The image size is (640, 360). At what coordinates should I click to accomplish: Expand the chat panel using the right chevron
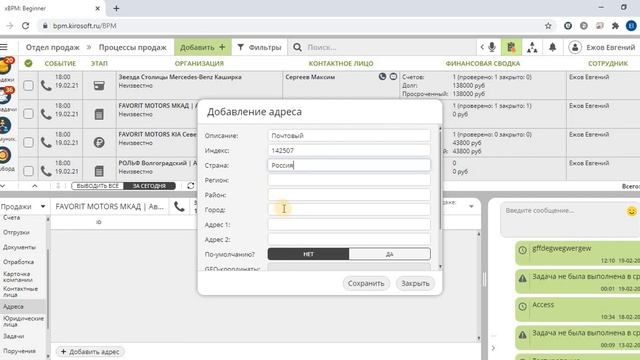coord(493,348)
